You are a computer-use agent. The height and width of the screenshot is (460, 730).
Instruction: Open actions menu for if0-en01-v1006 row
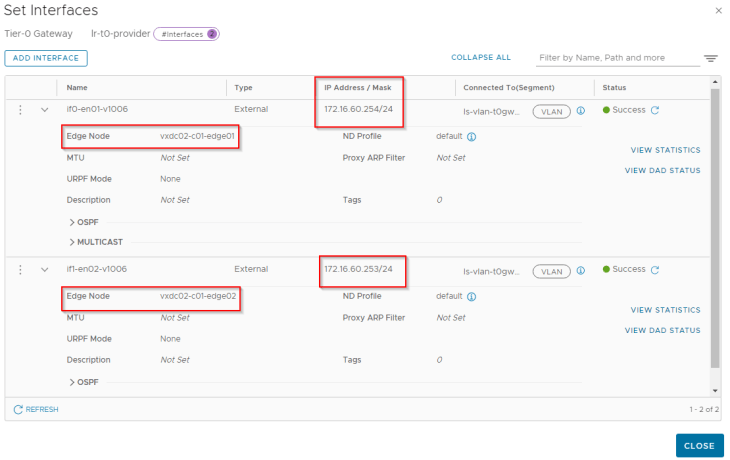tap(20, 110)
